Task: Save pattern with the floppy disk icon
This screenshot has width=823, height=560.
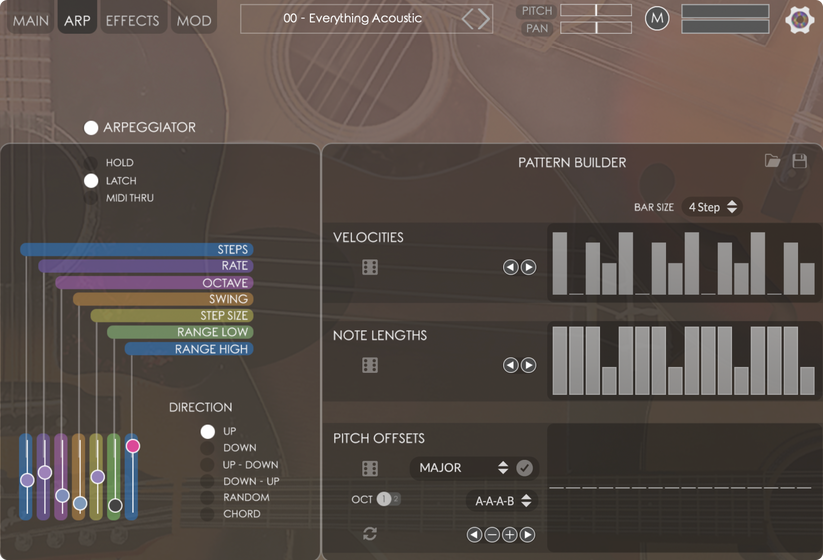Action: [x=799, y=161]
